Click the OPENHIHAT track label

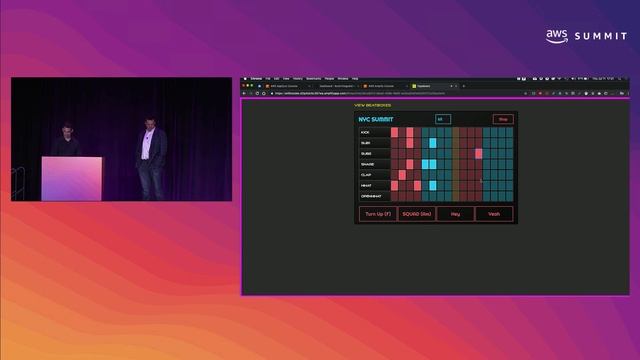pos(374,196)
